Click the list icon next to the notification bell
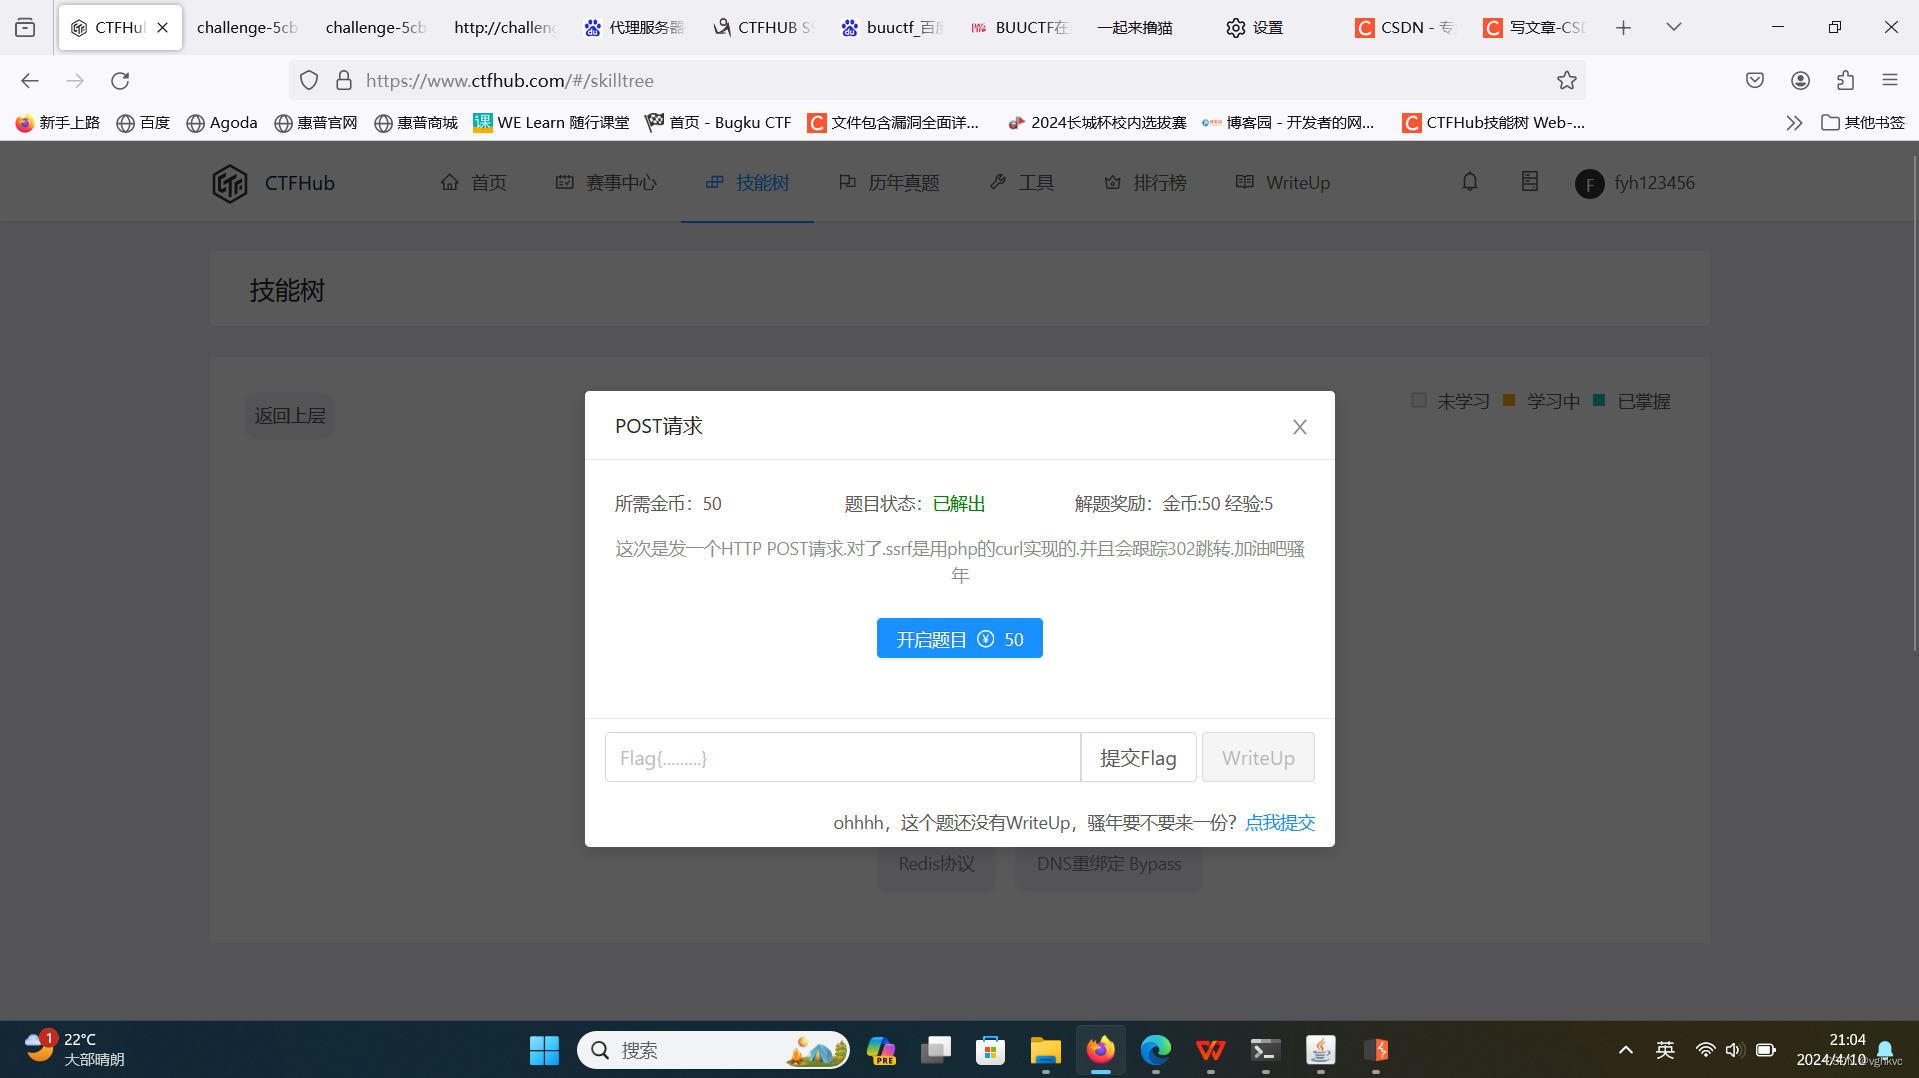 1529,181
